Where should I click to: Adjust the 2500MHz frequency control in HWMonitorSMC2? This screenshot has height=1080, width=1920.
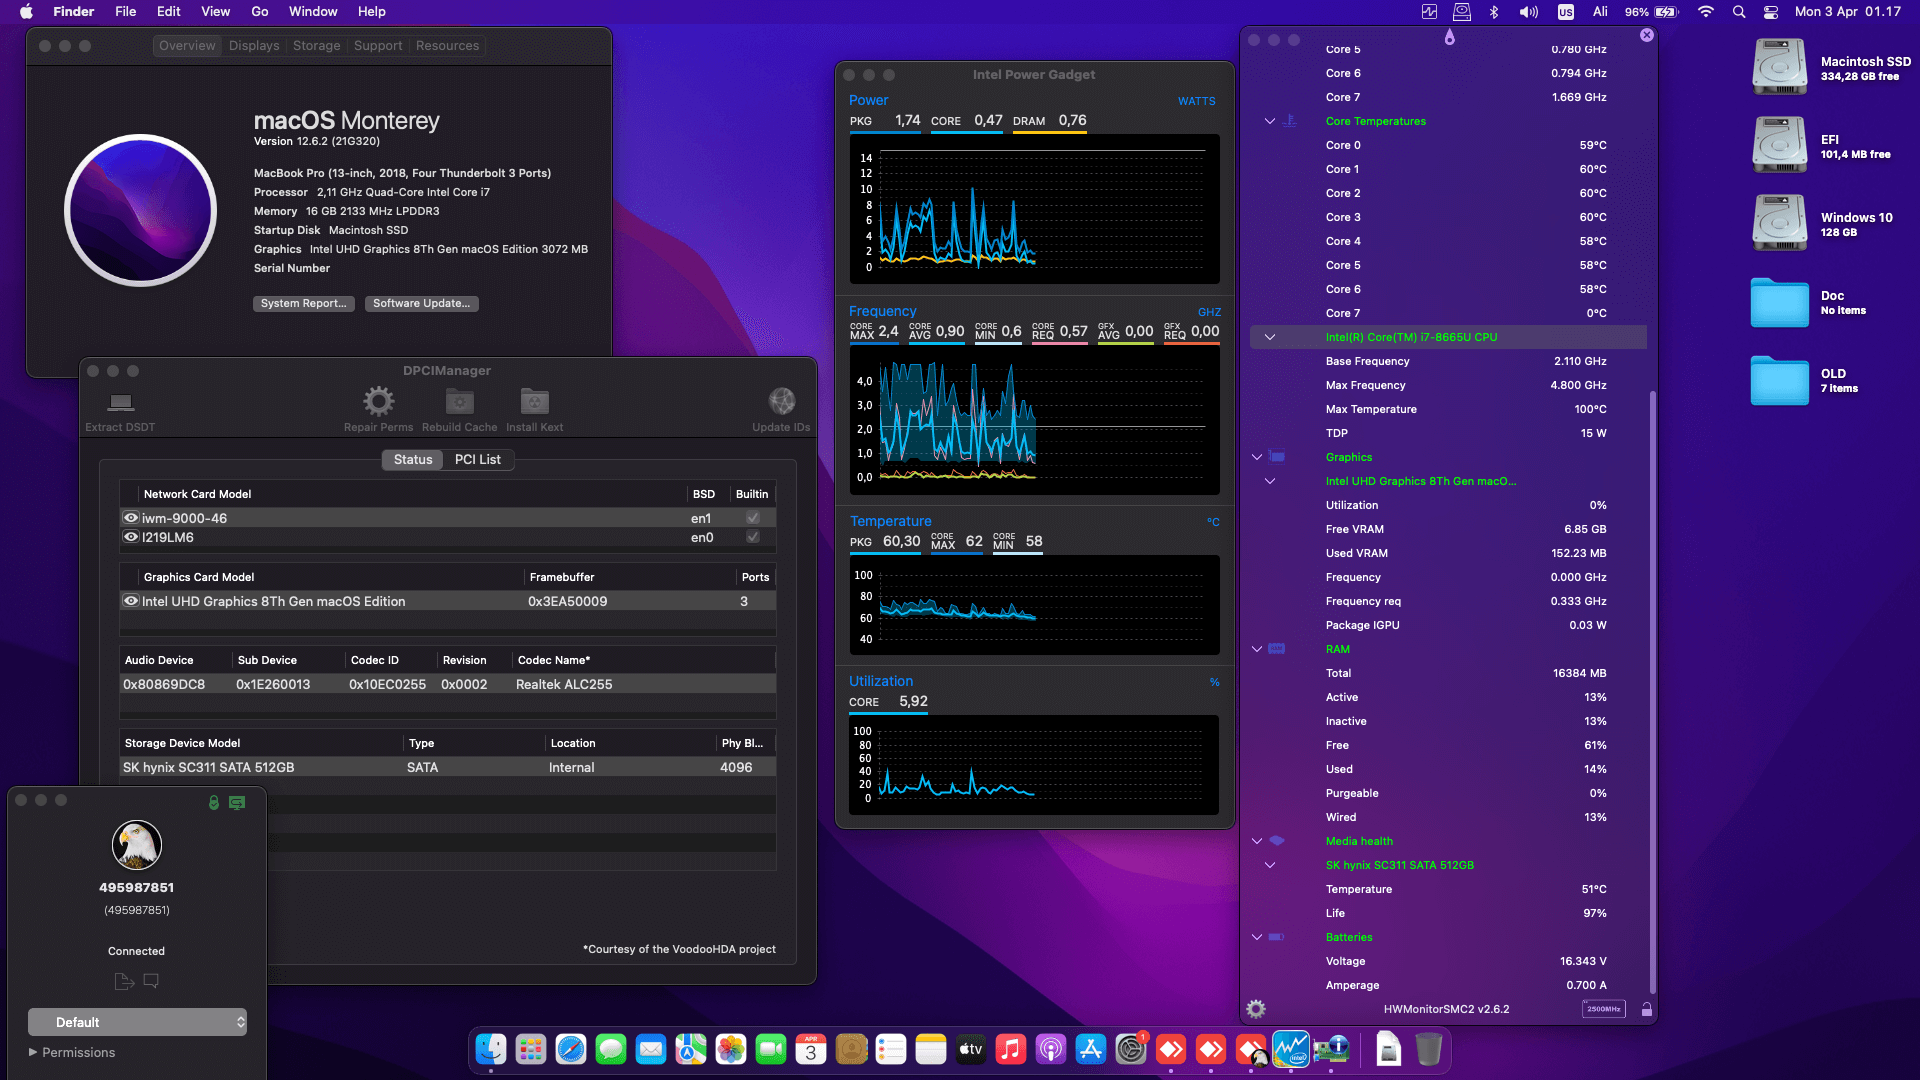click(1603, 1009)
